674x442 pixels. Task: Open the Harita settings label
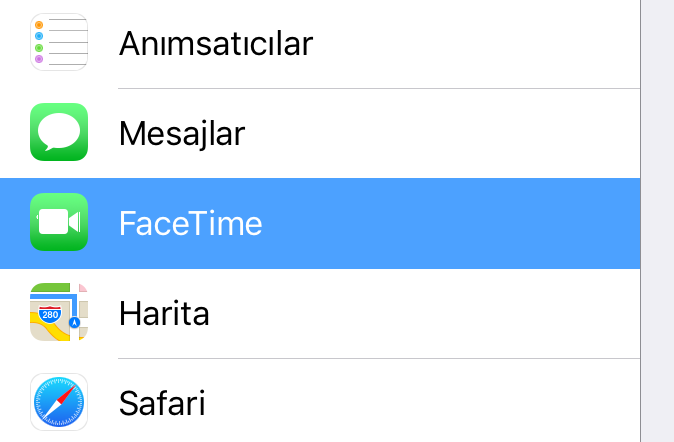[x=164, y=314]
